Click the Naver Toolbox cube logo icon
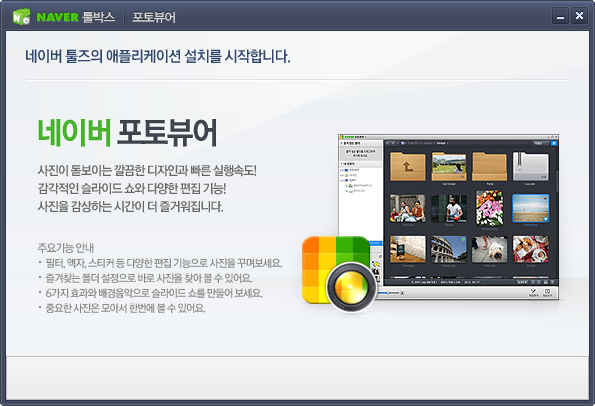The image size is (595, 406). tap(21, 17)
